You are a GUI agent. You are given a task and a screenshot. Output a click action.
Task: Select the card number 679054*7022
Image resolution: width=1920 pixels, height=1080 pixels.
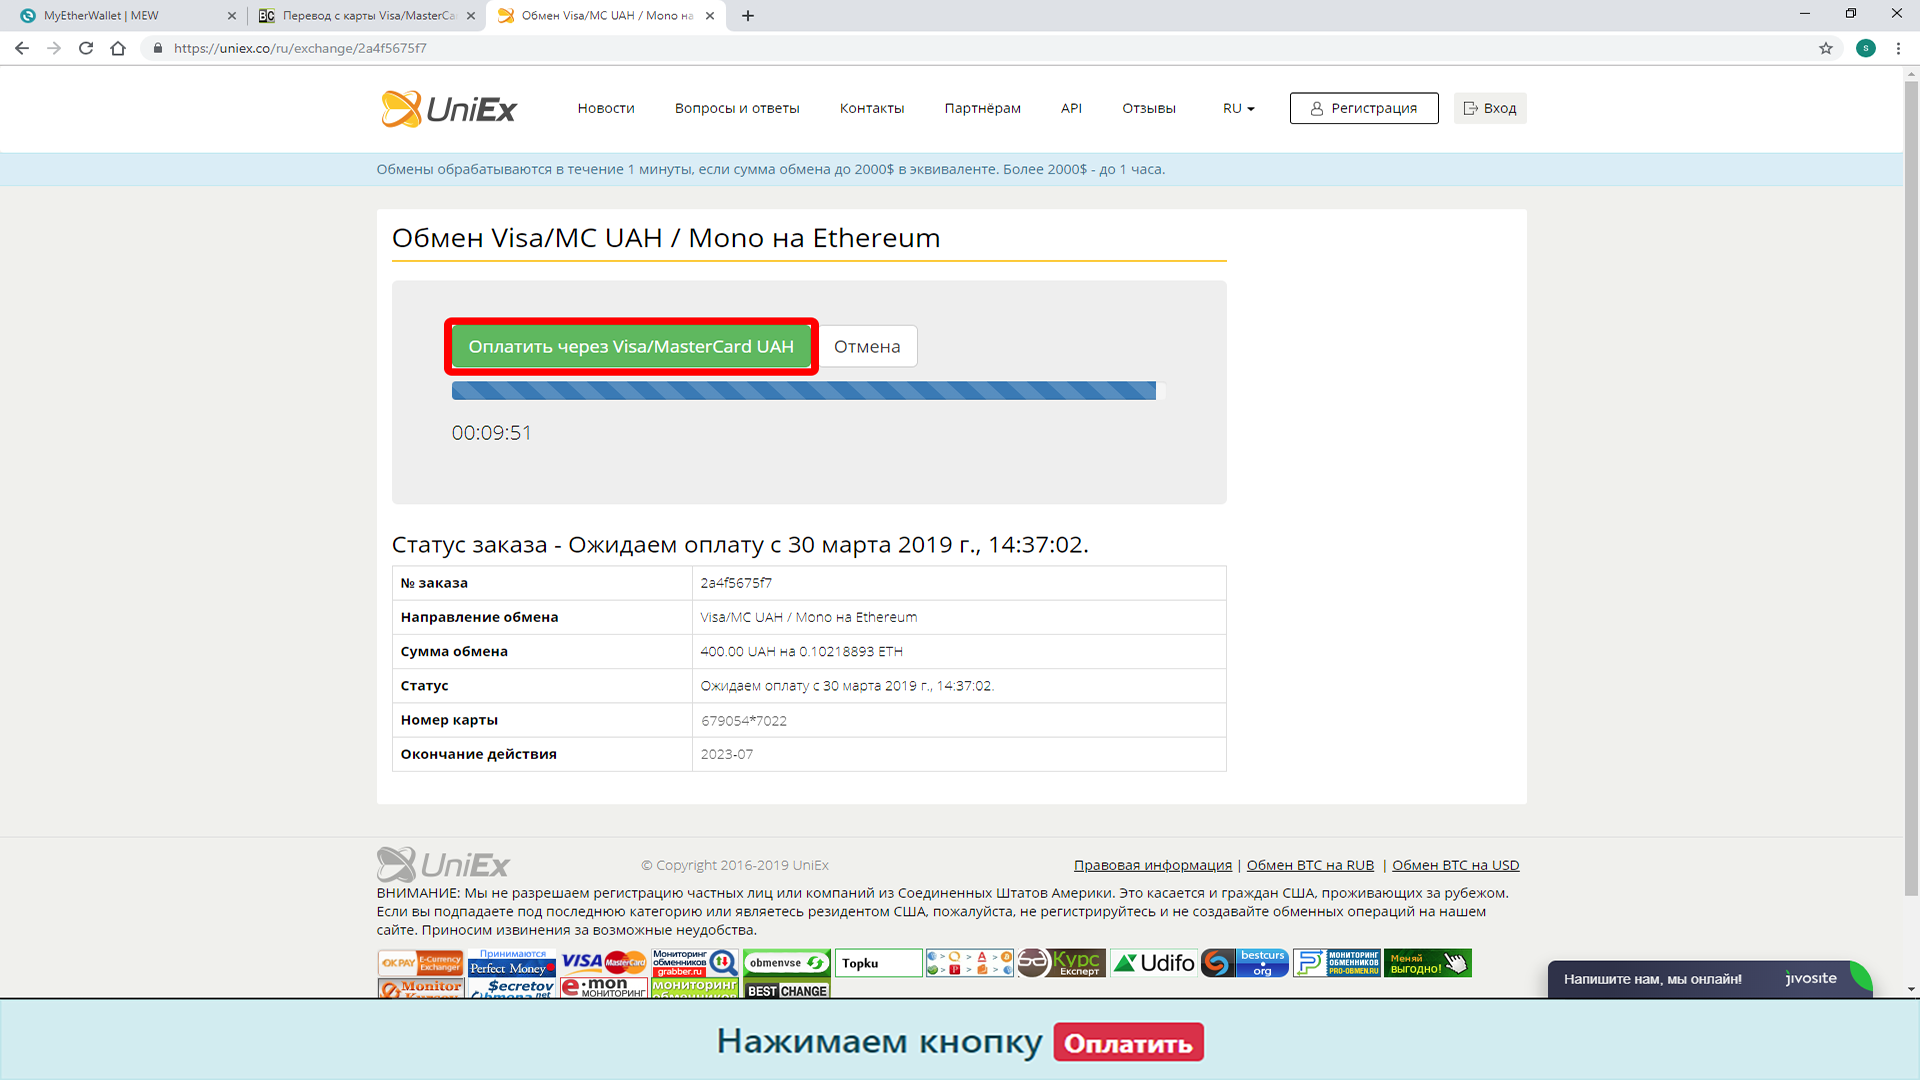[744, 721]
